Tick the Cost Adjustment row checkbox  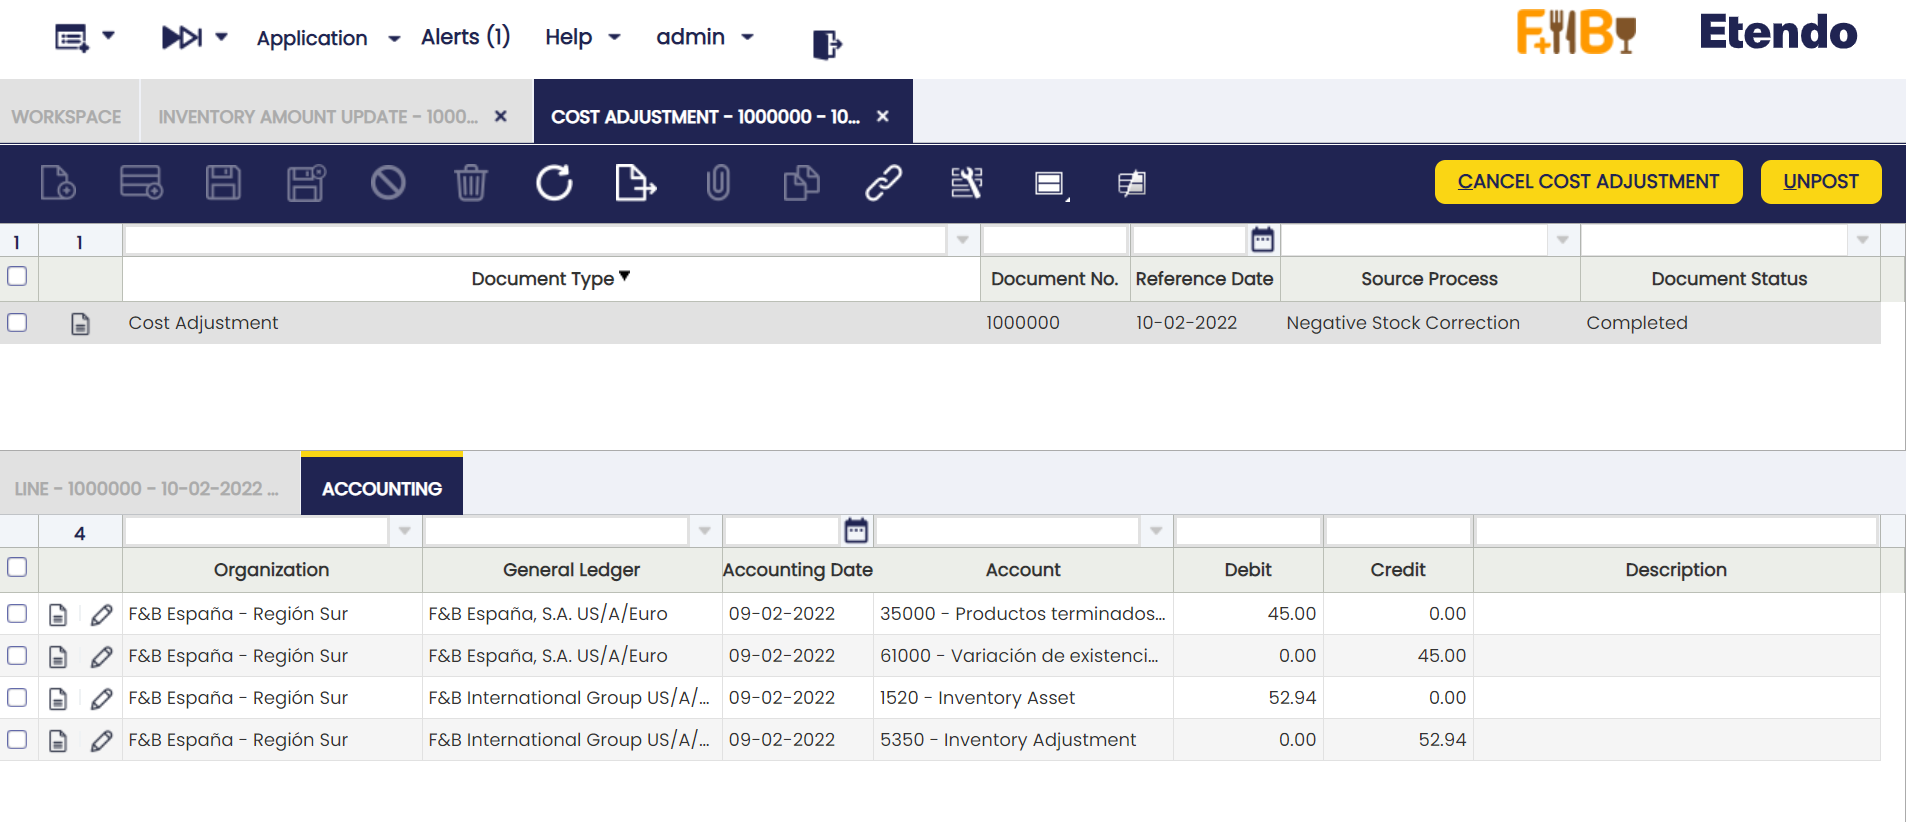tap(17, 322)
